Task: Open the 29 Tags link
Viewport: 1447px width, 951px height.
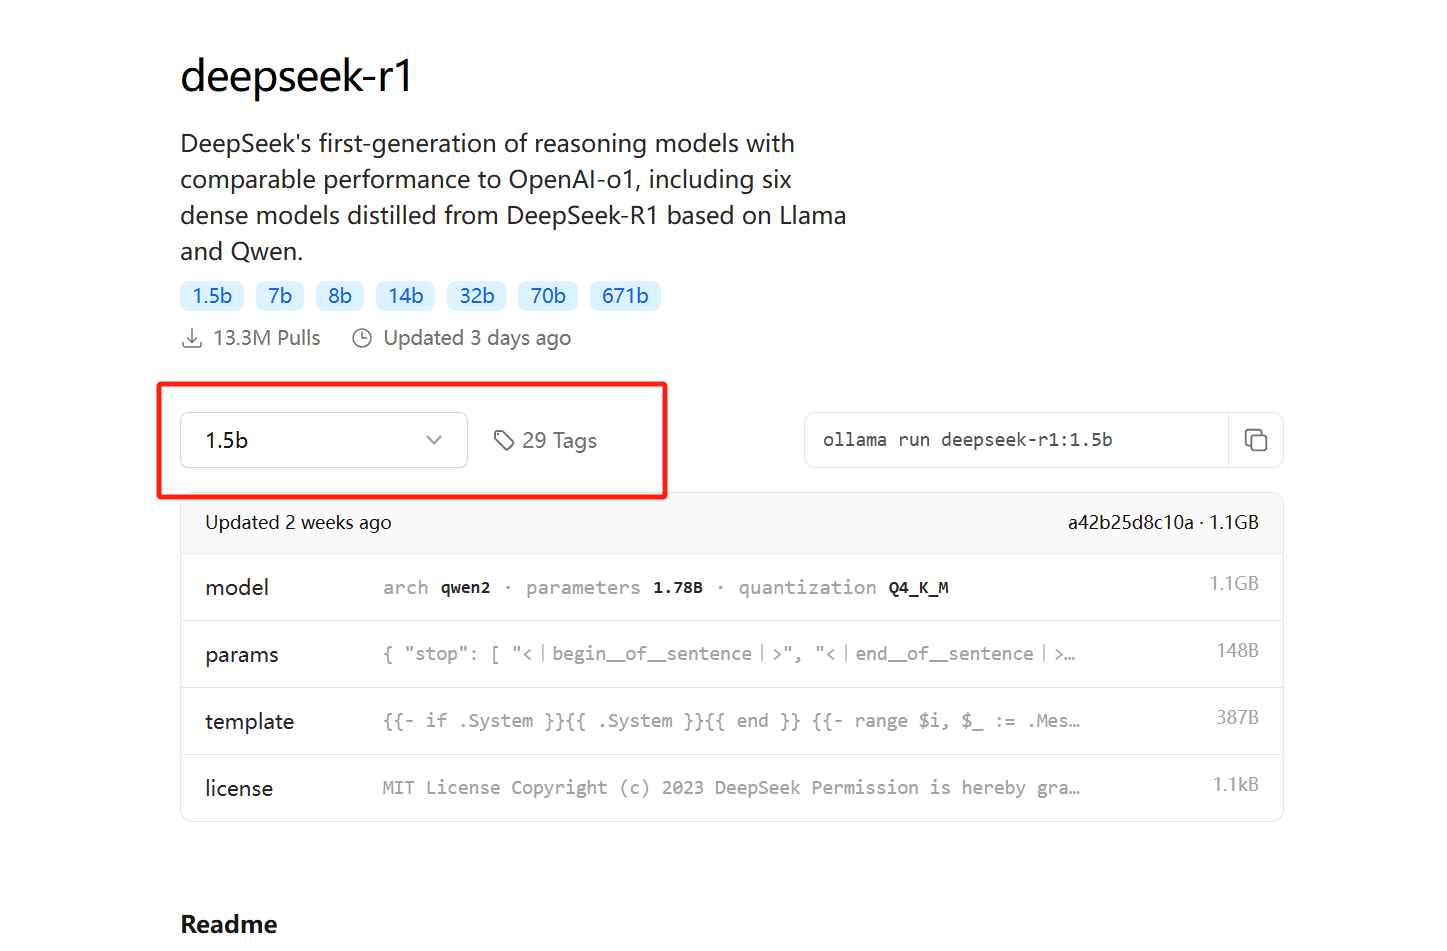Action: pyautogui.click(x=559, y=441)
